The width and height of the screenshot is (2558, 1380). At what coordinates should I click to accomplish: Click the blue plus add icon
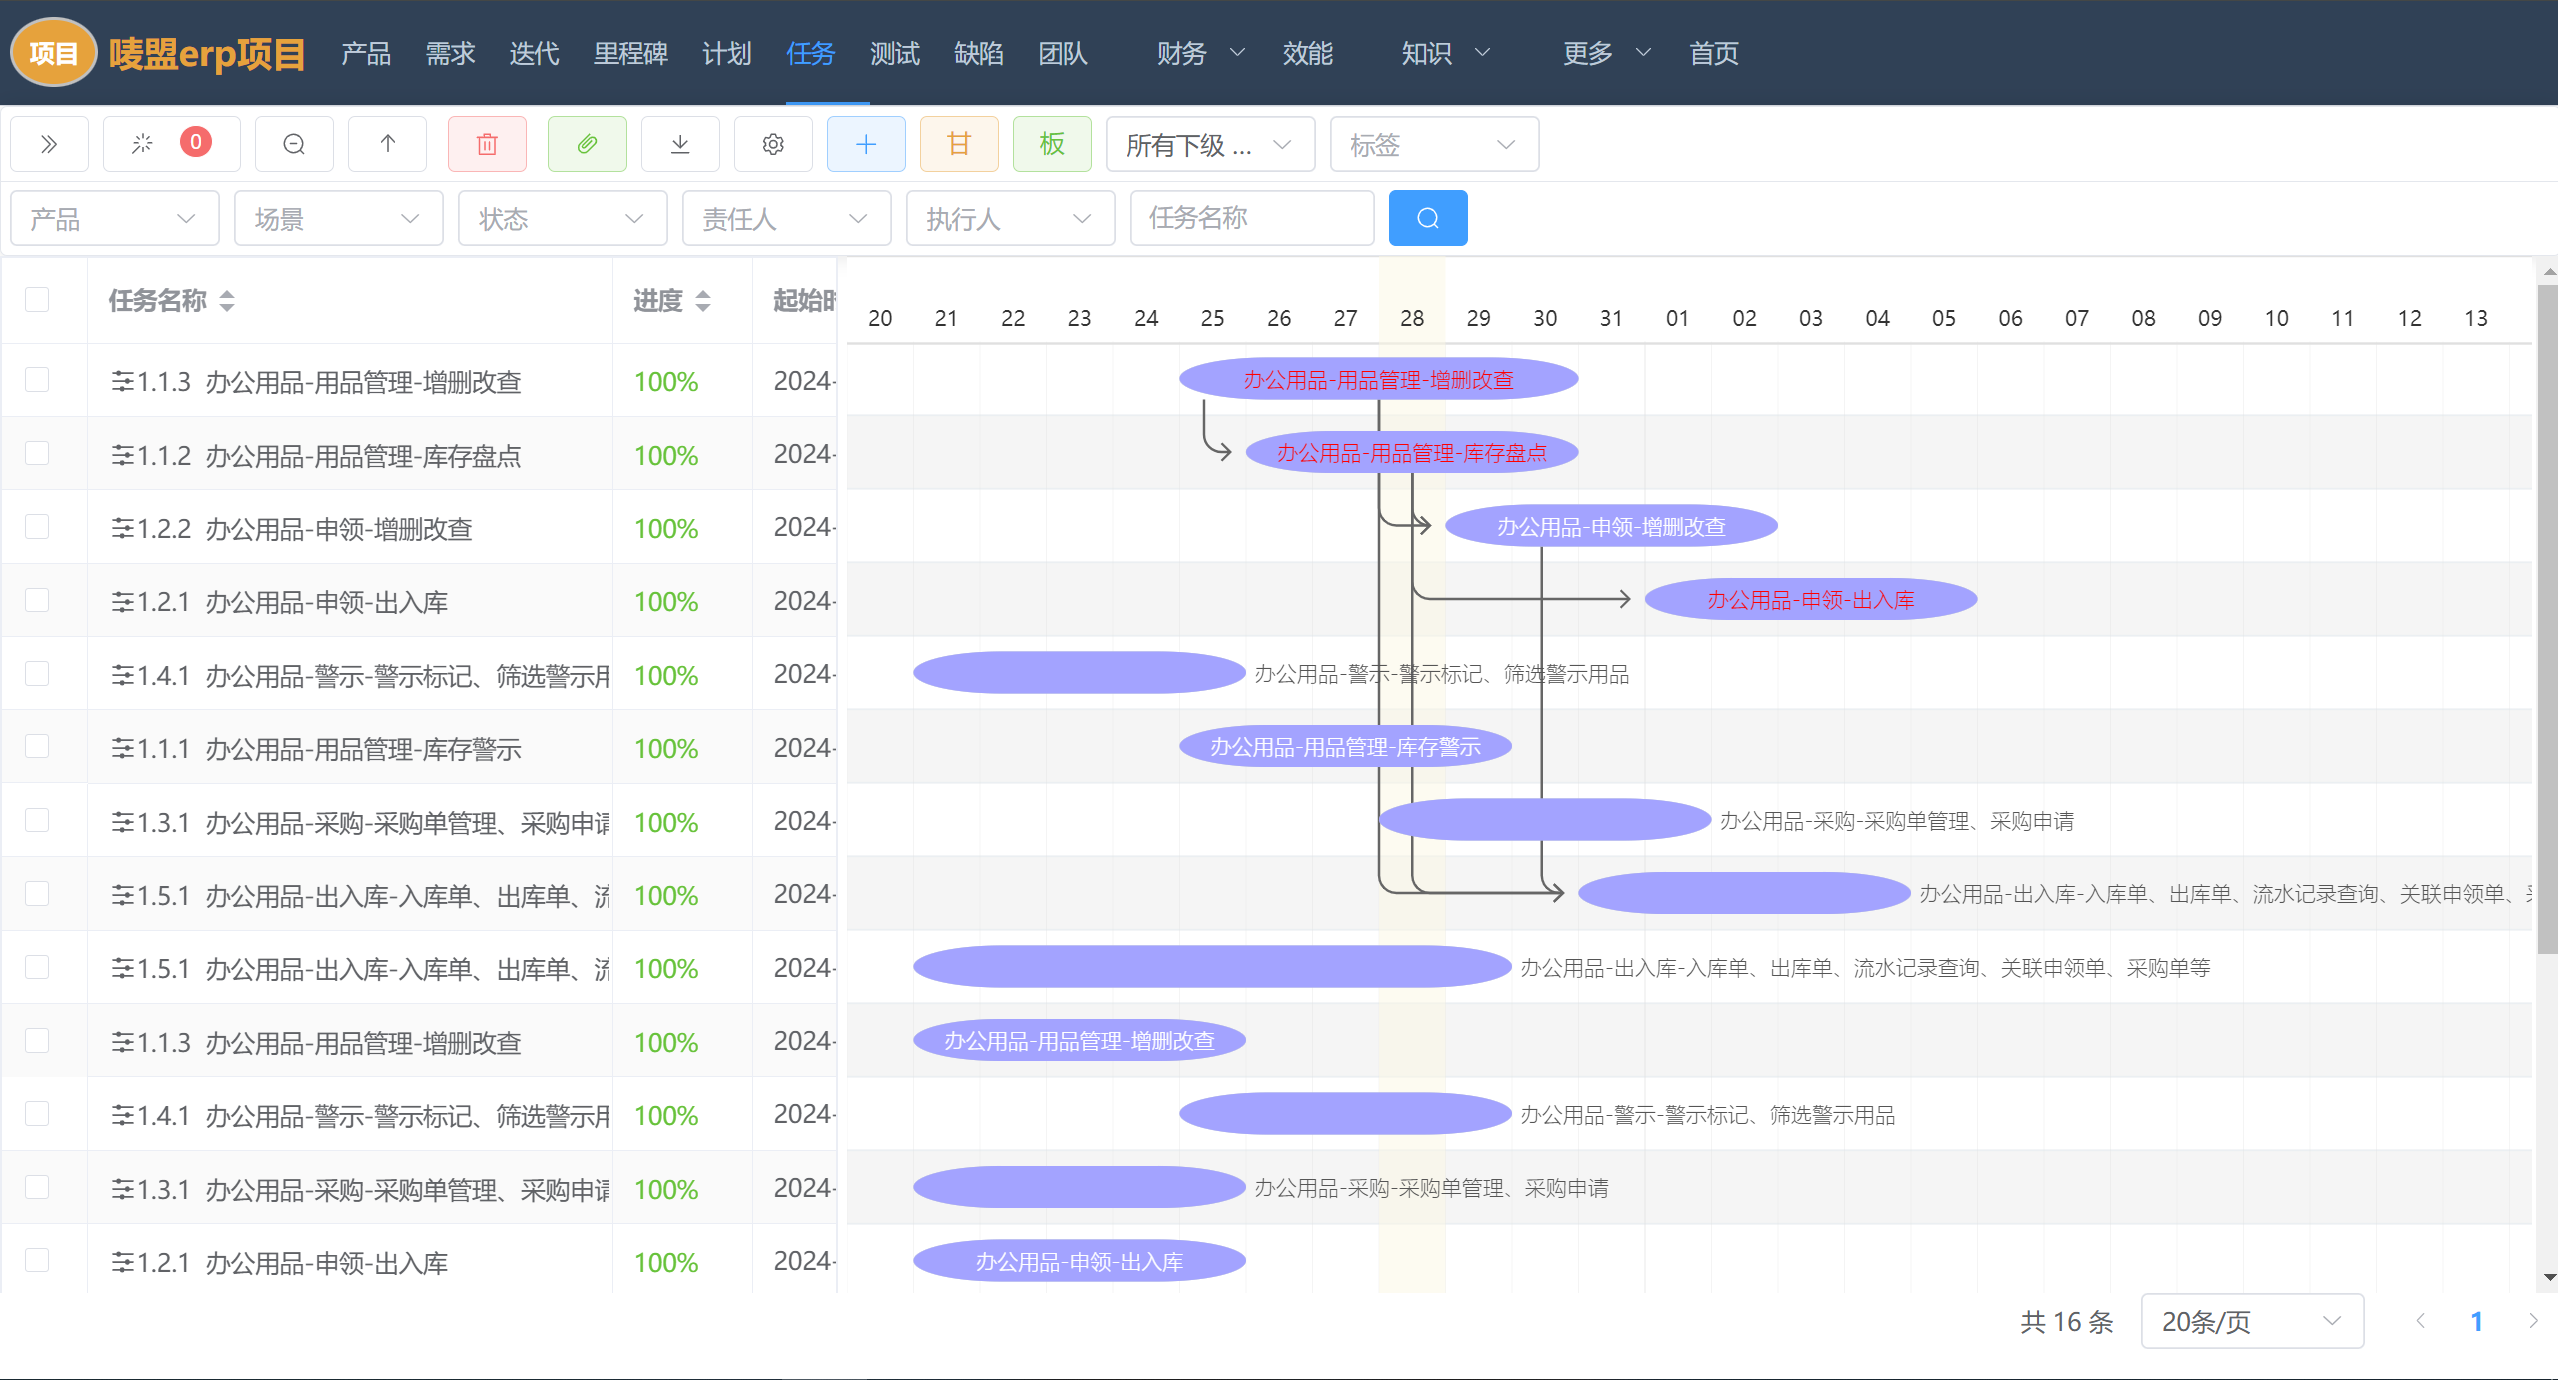pos(866,144)
